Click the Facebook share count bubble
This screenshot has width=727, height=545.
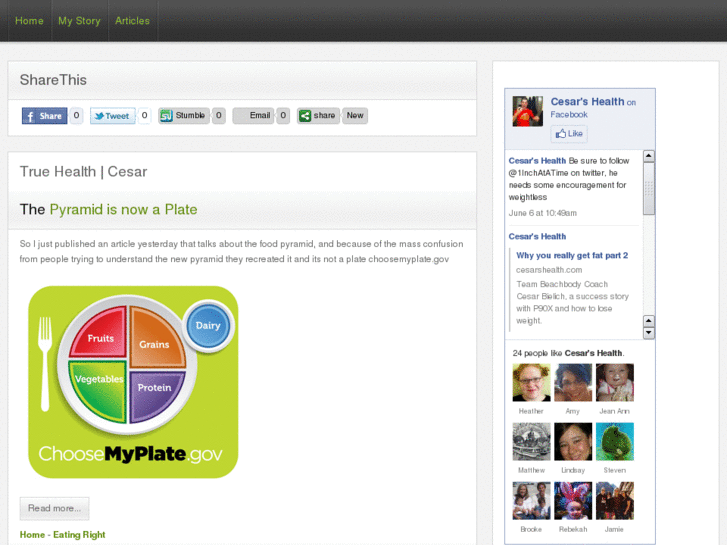[77, 115]
